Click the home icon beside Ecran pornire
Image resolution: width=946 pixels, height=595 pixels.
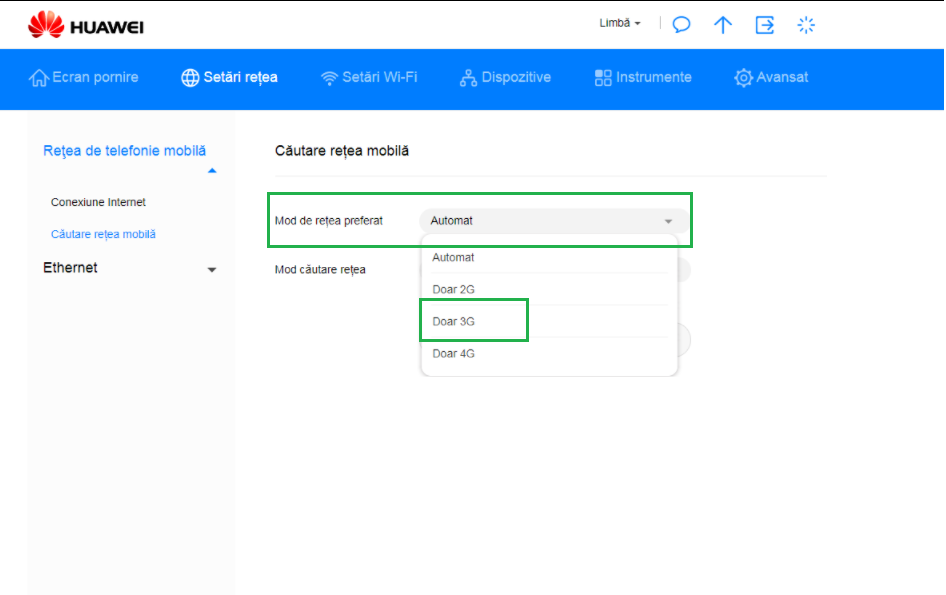(39, 78)
